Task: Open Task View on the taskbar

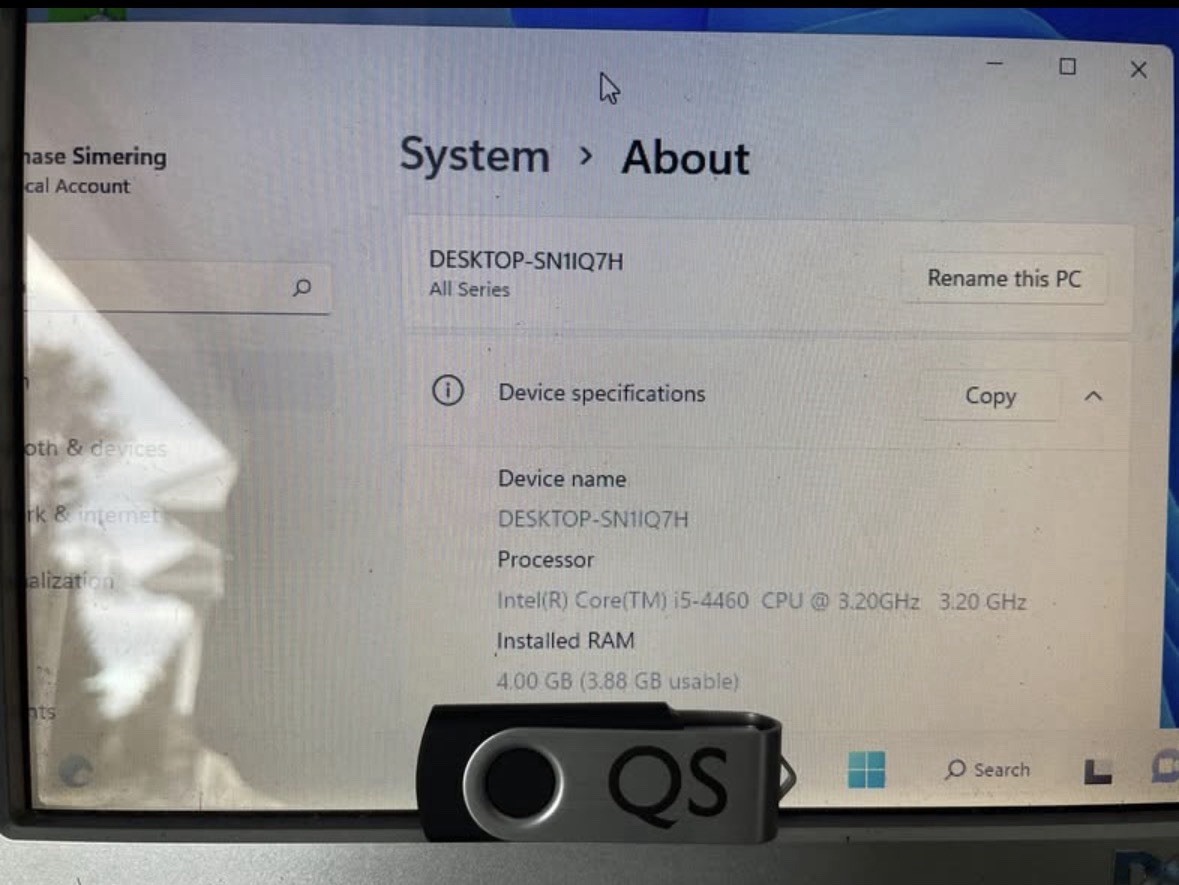Action: coord(1094,770)
